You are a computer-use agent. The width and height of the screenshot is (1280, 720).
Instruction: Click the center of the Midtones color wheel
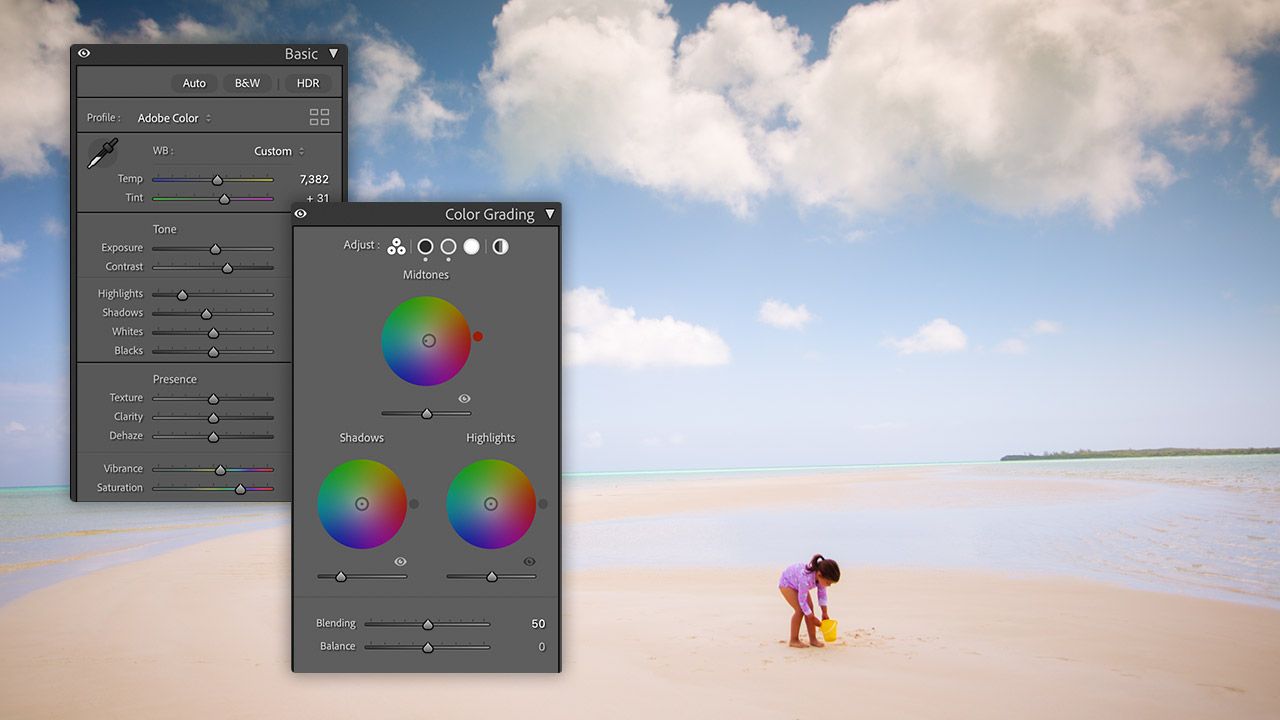[x=427, y=341]
